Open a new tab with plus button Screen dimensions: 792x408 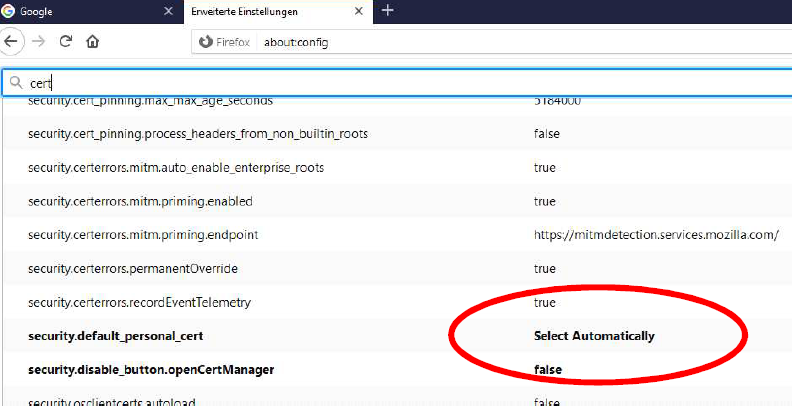coord(387,11)
